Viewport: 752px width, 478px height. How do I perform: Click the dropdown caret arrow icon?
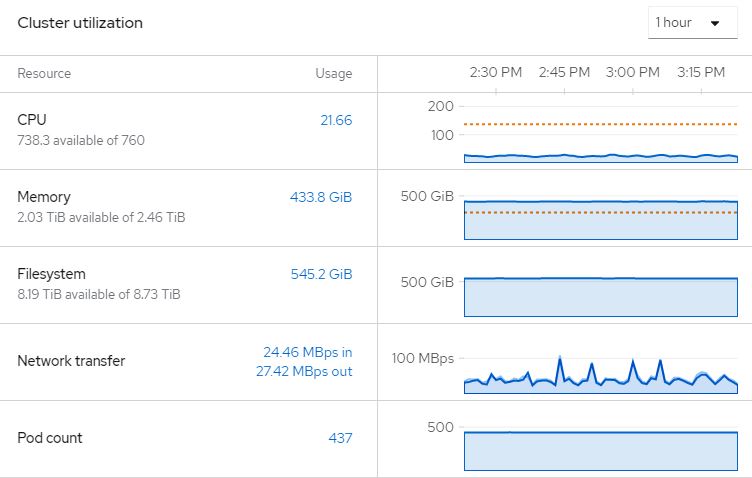pos(715,23)
